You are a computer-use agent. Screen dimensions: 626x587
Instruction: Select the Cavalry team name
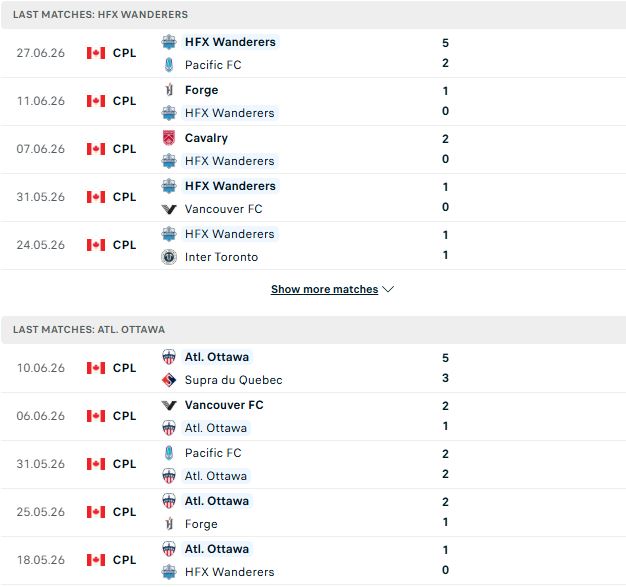coord(206,138)
